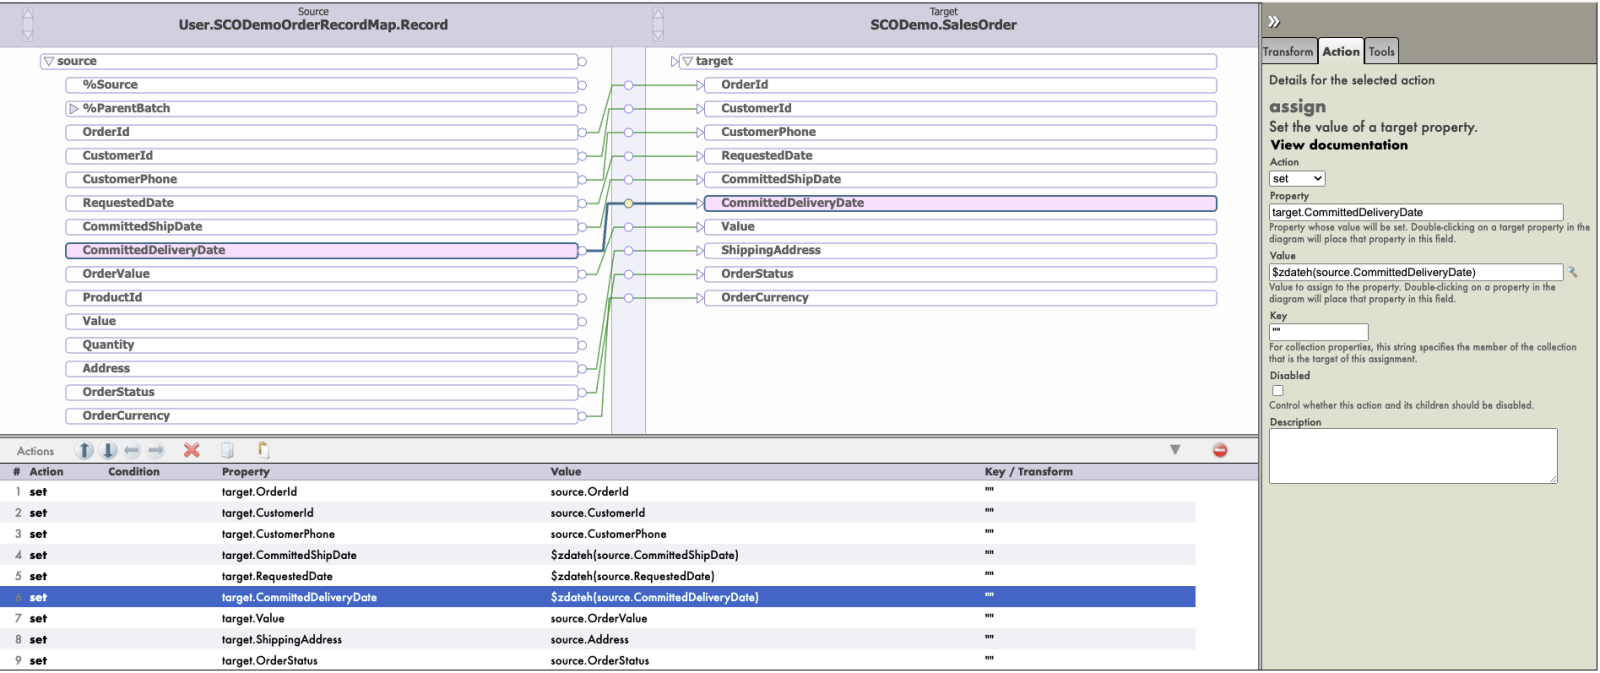Click inside the Description text area

[1412, 456]
